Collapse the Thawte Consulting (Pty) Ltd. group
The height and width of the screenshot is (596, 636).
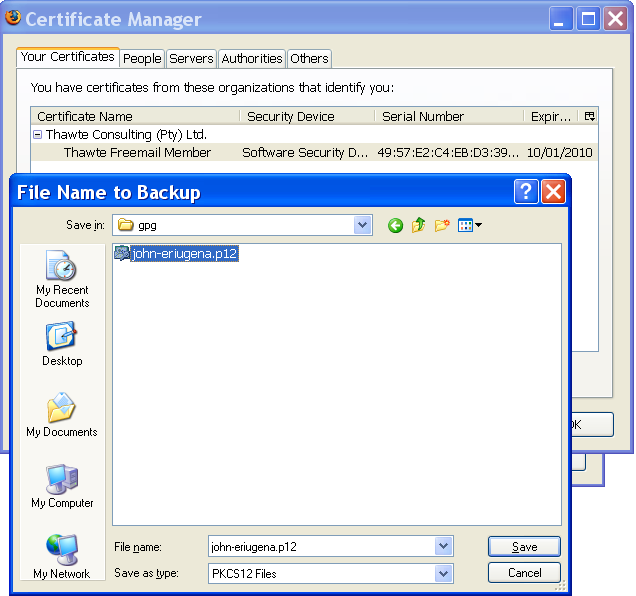(37, 134)
